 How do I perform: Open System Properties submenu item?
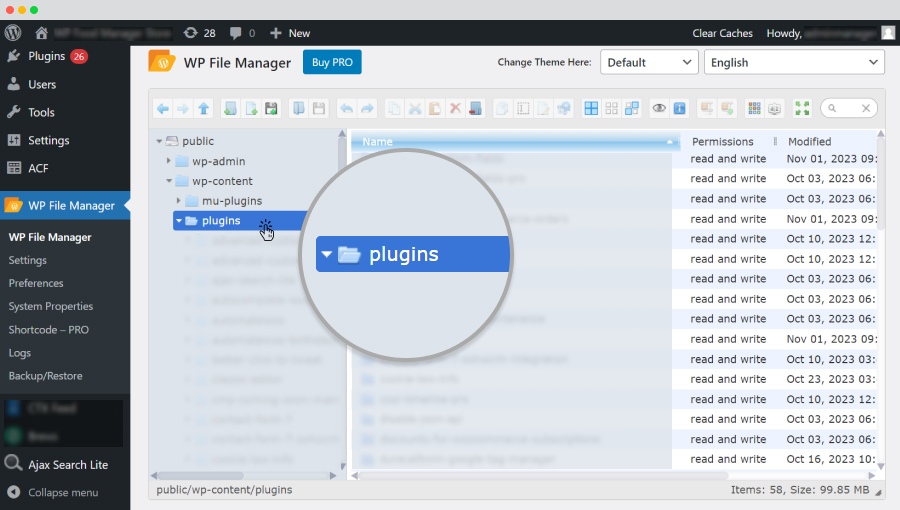(51, 306)
